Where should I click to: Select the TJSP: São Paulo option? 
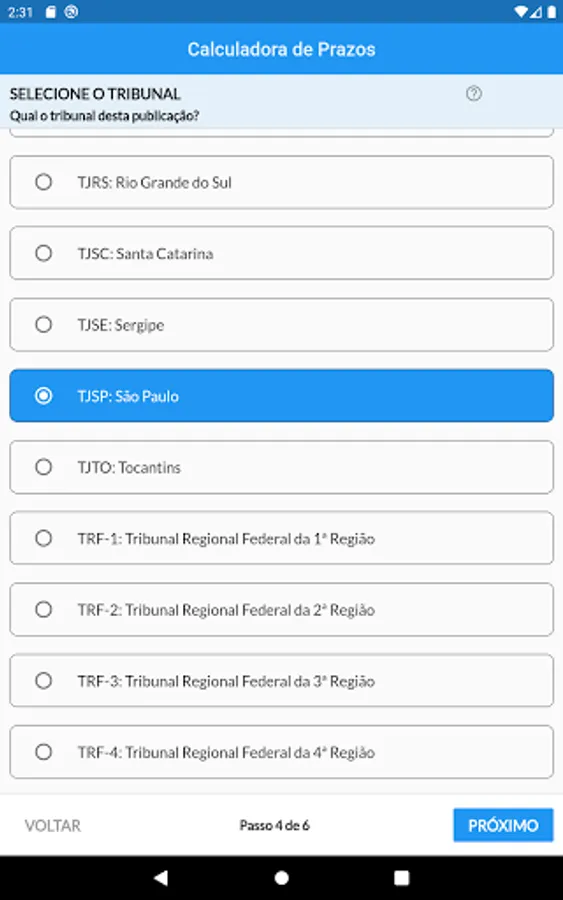pyautogui.click(x=281, y=395)
